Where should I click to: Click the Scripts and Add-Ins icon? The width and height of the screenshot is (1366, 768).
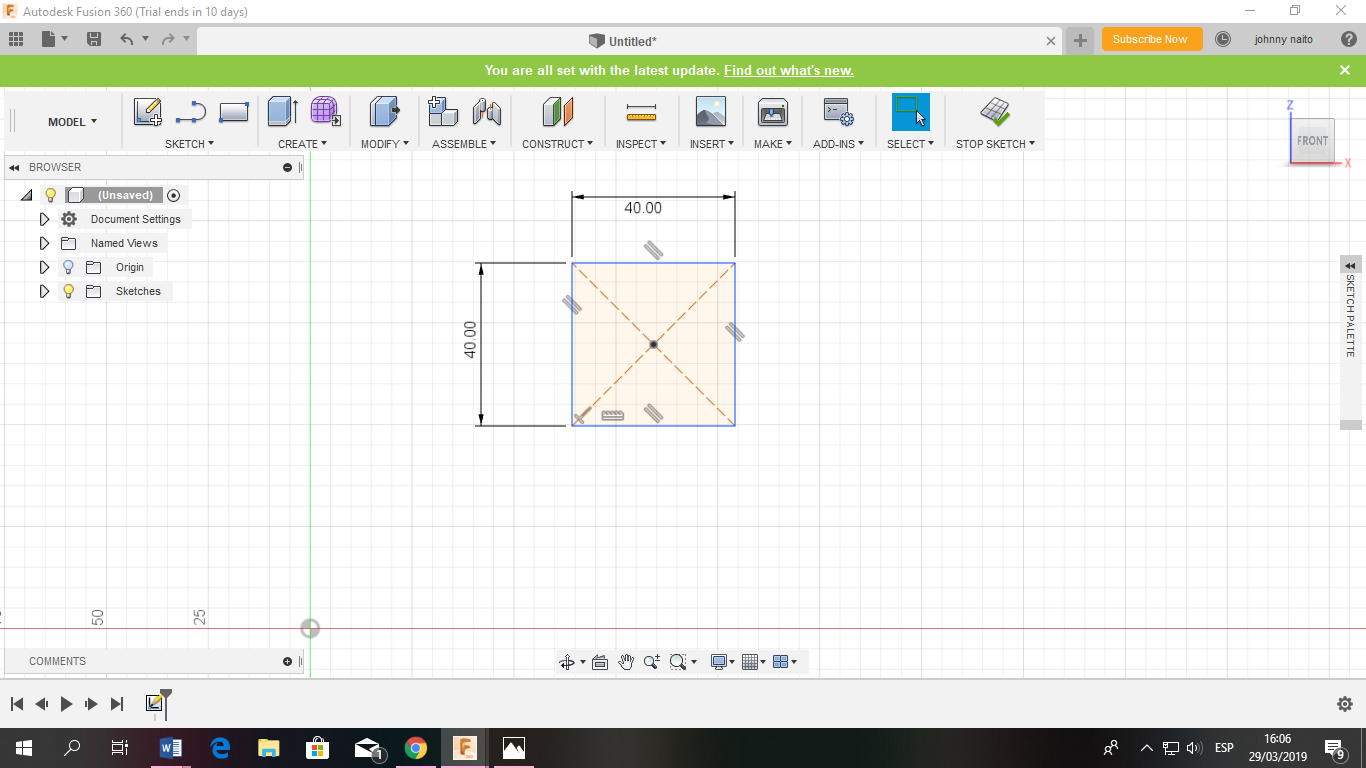click(x=838, y=112)
